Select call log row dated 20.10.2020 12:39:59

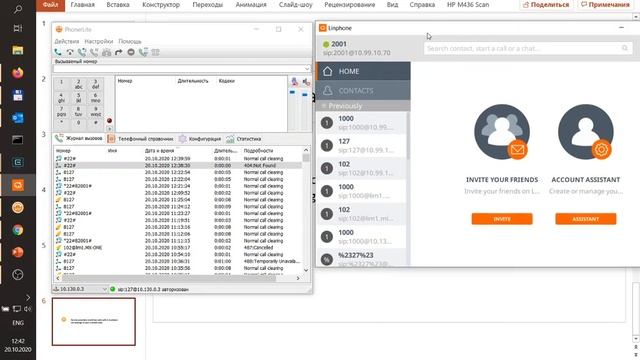[x=178, y=158]
